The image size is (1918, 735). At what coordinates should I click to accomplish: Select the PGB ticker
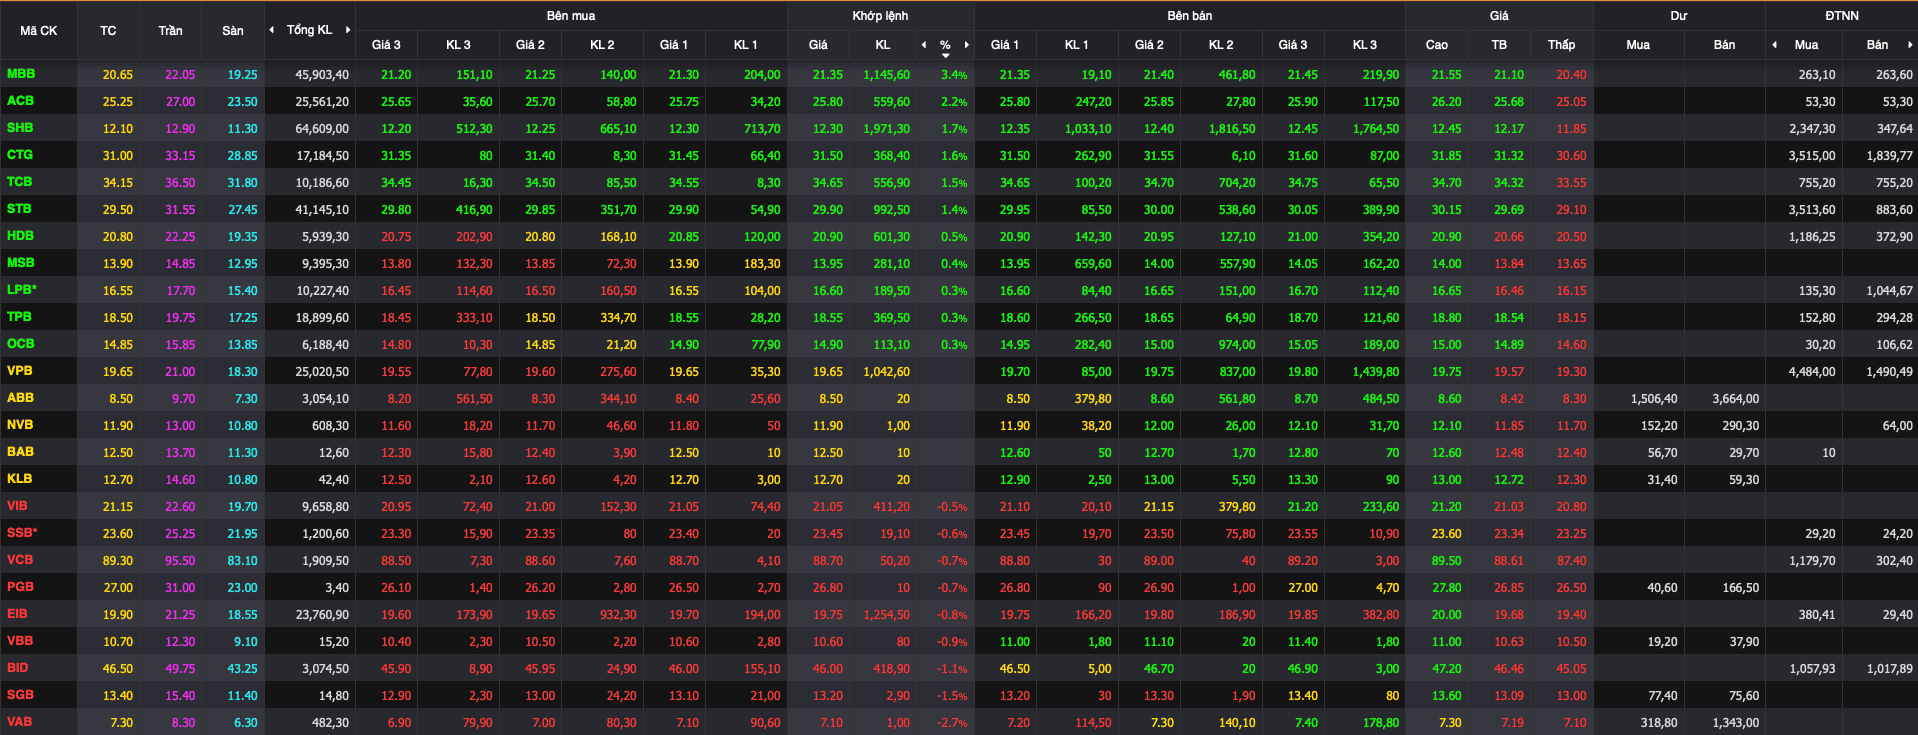click(x=20, y=587)
